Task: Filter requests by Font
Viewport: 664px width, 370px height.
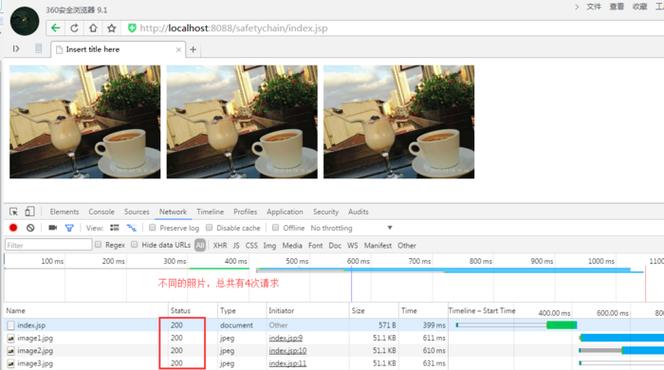Action: (x=315, y=246)
